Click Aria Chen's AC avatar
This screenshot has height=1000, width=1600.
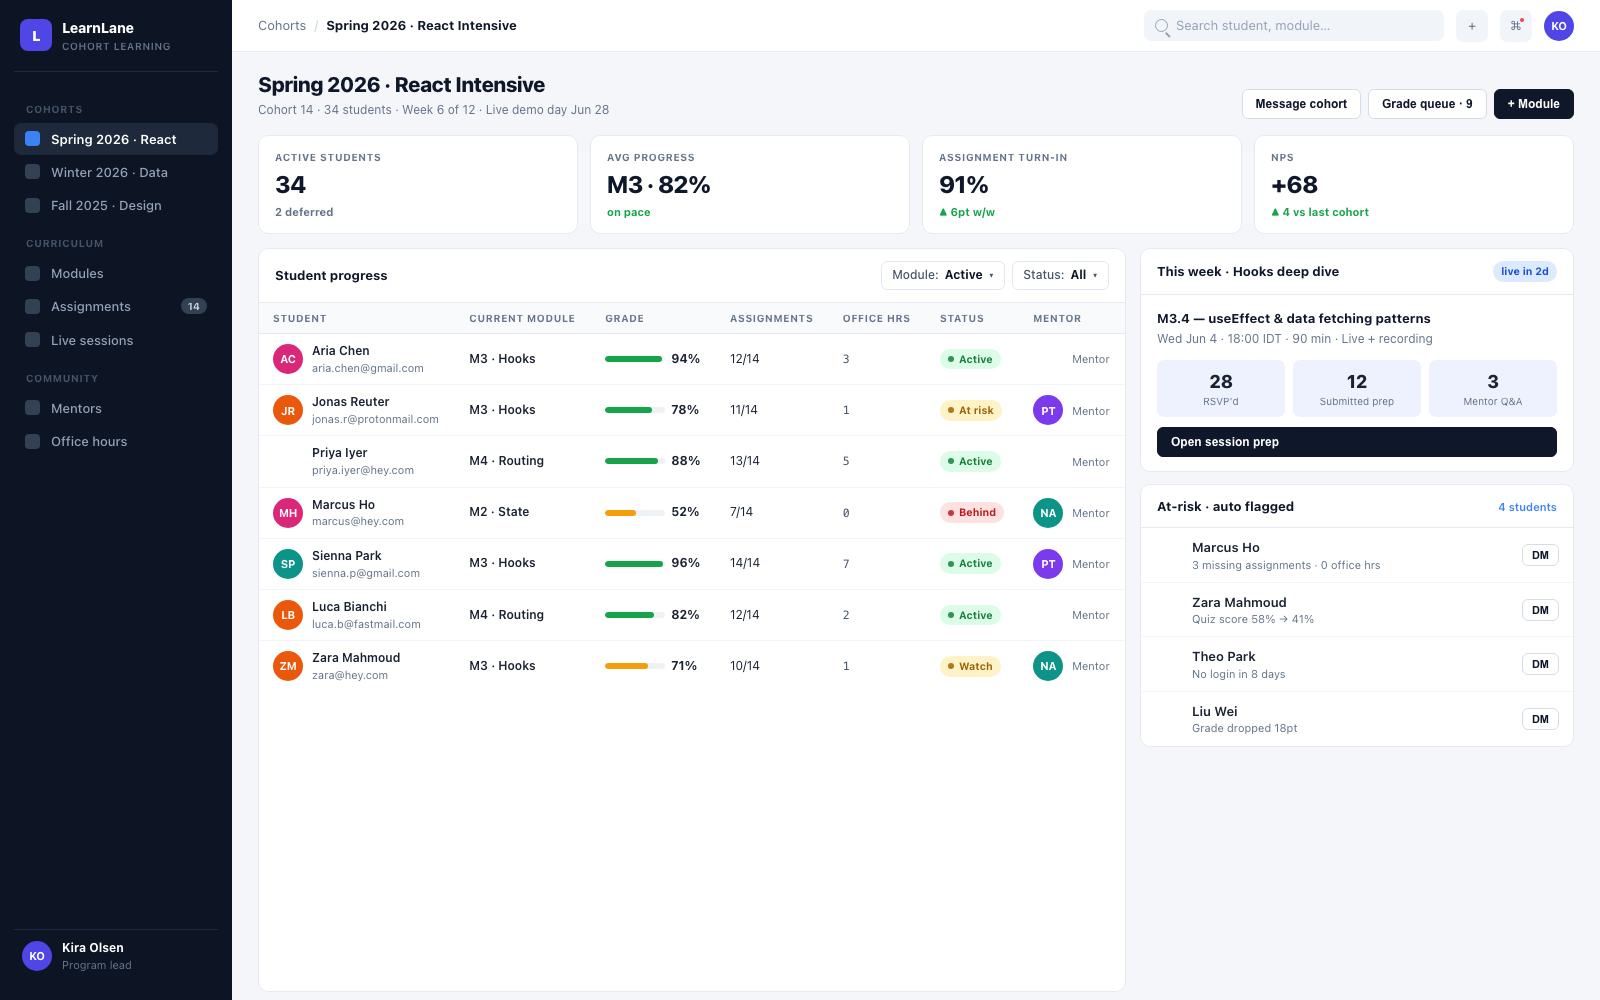tap(288, 359)
